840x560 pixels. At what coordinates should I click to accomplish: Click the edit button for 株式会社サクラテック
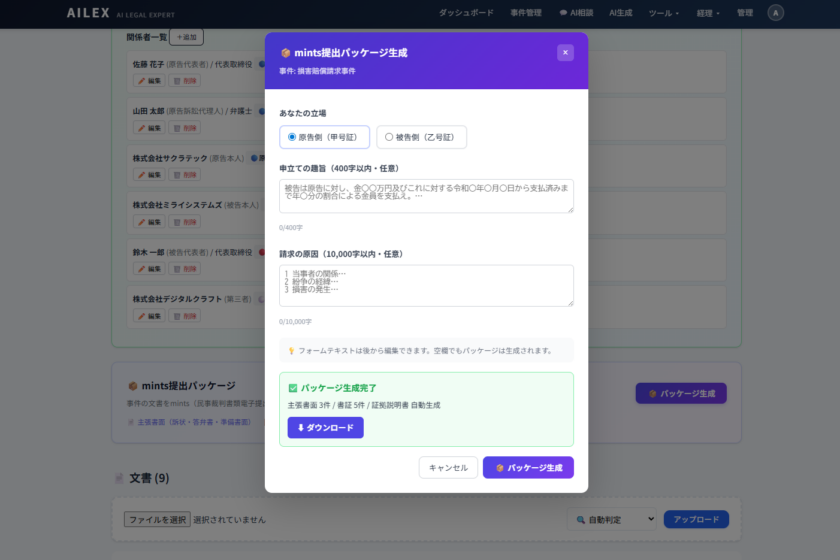click(149, 175)
